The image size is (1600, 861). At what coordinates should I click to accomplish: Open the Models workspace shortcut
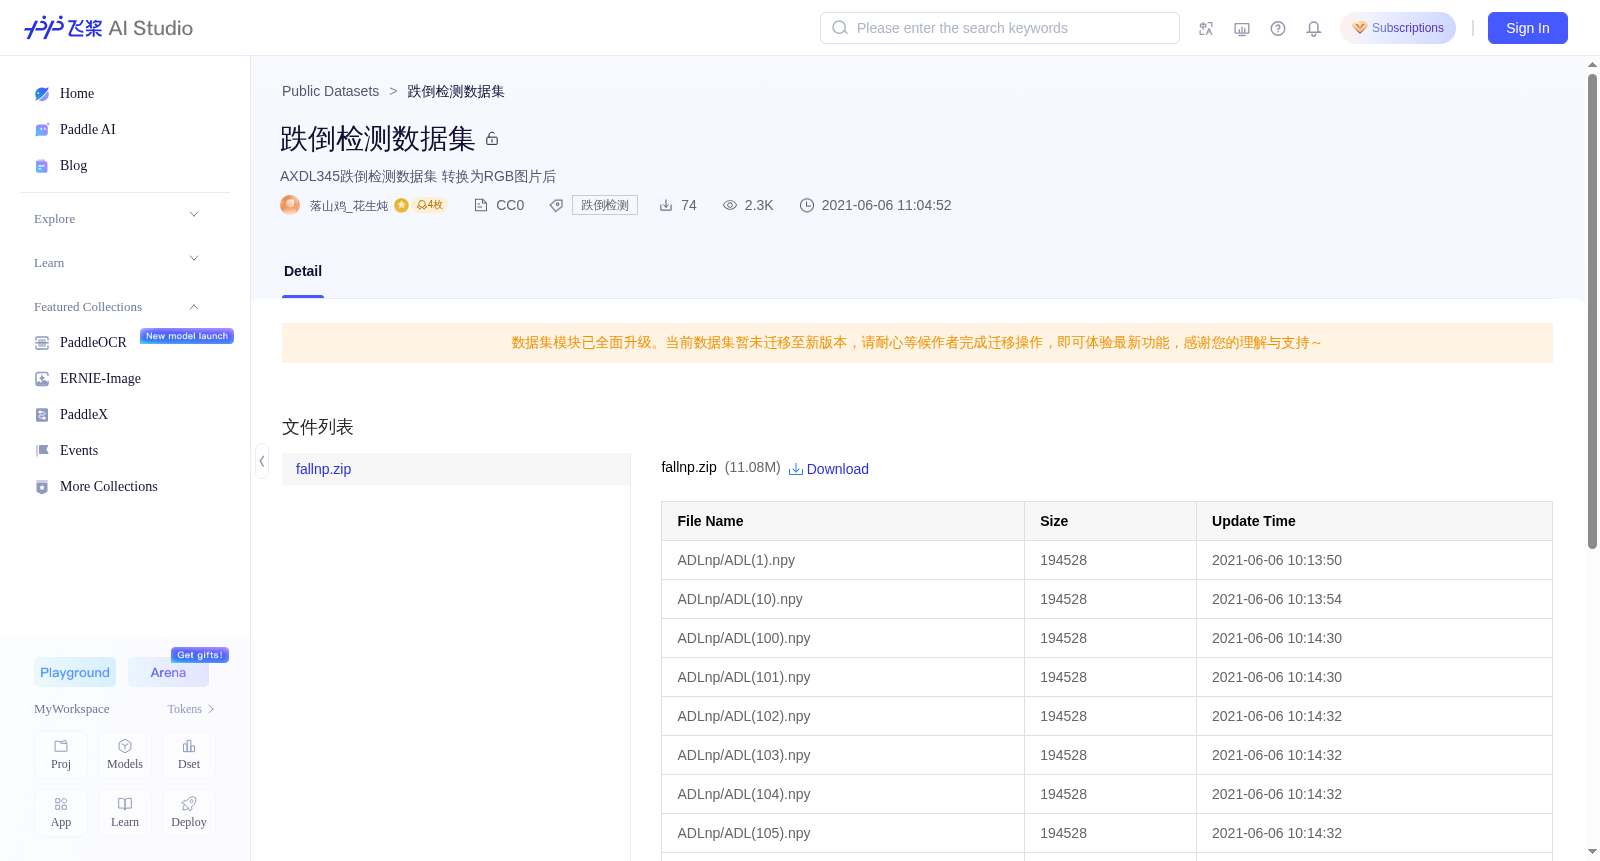125,755
